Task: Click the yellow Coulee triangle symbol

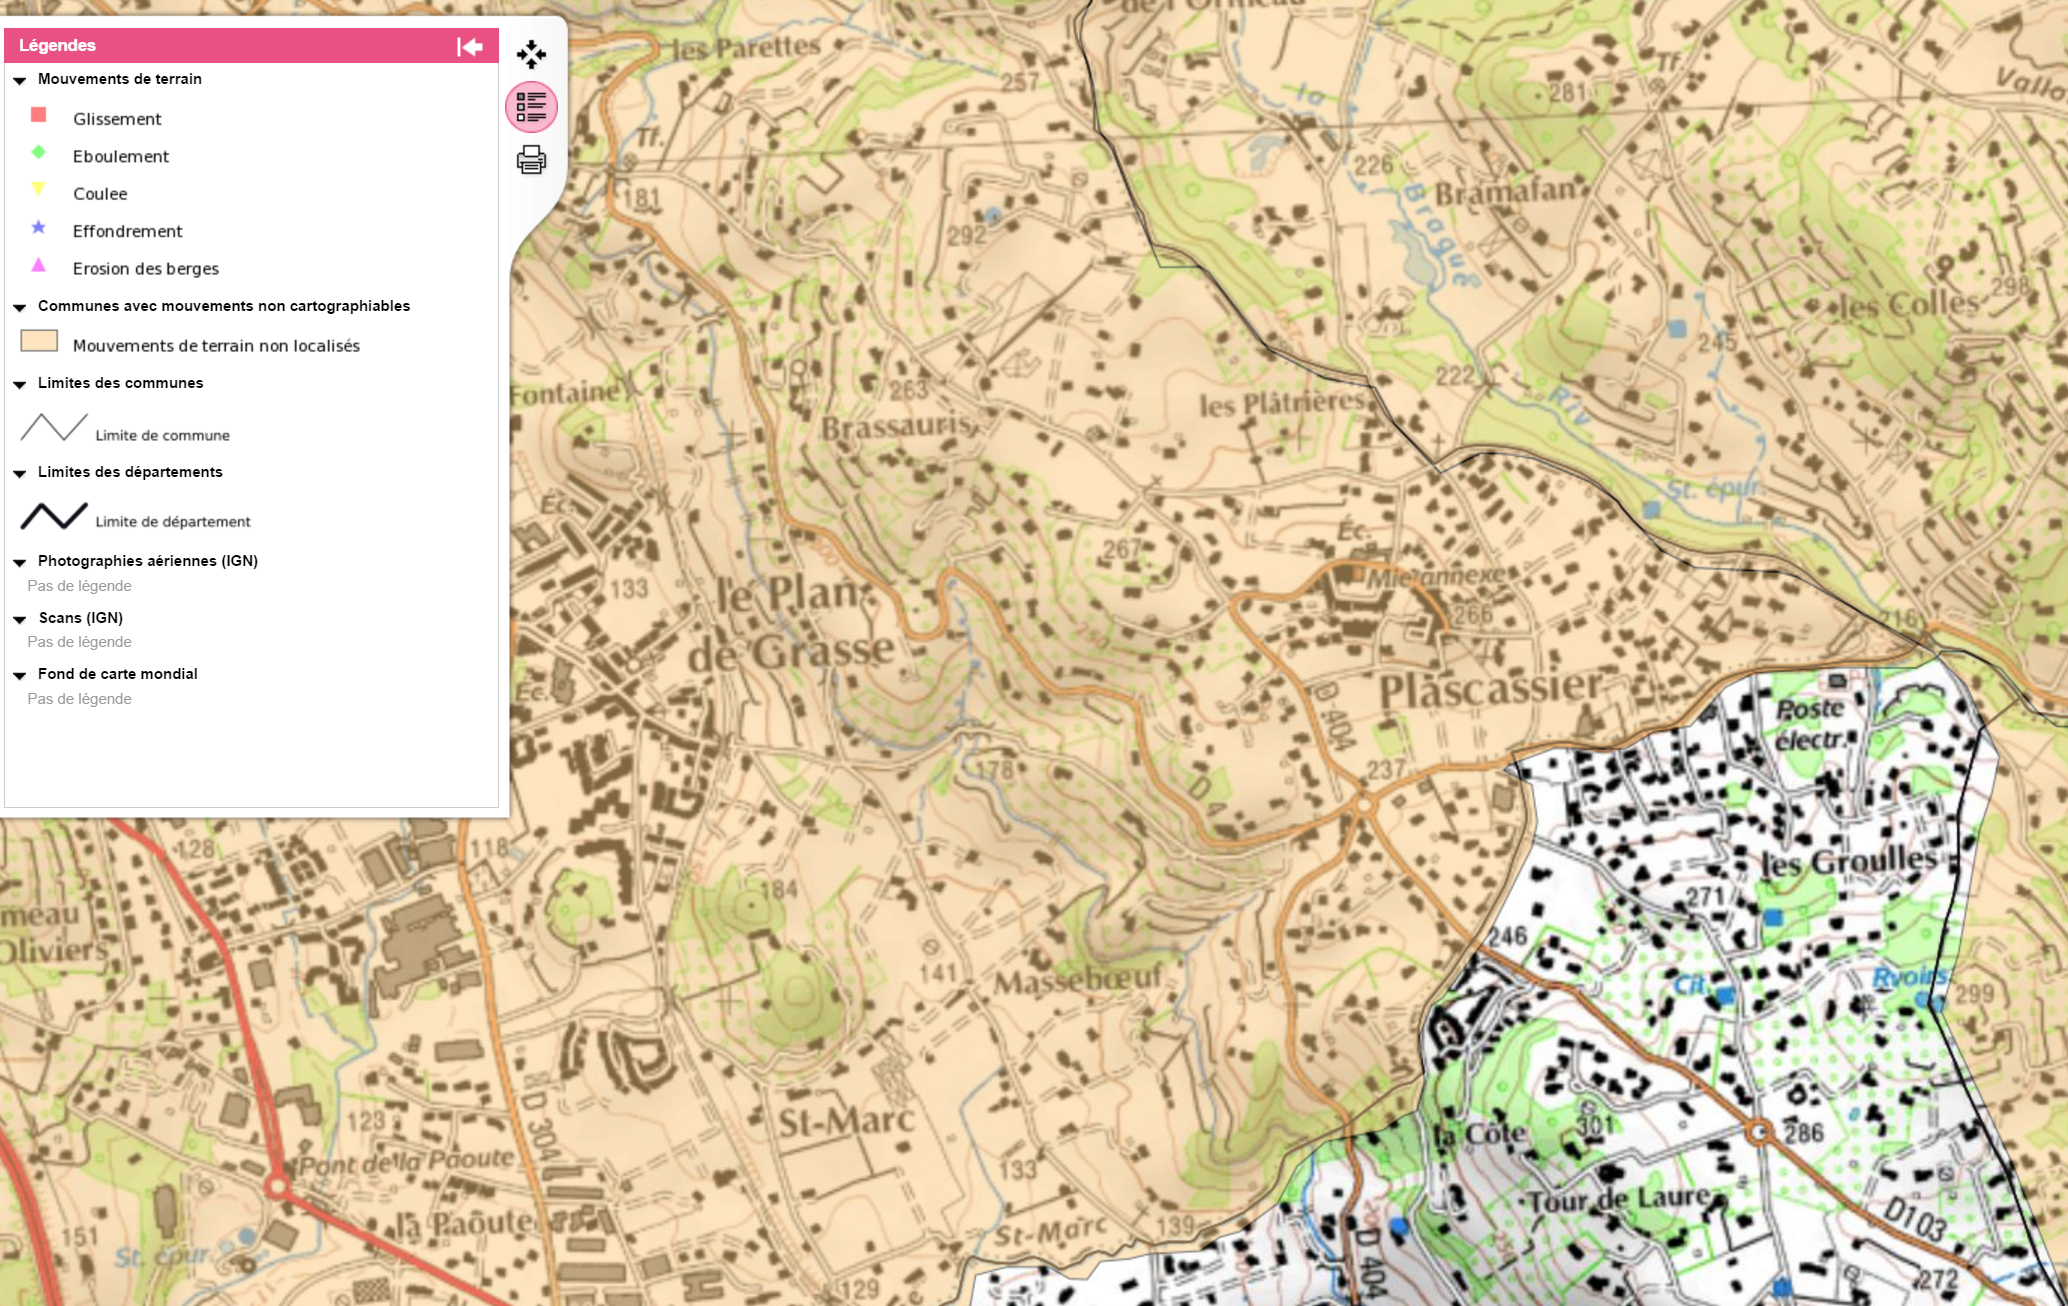Action: point(39,189)
